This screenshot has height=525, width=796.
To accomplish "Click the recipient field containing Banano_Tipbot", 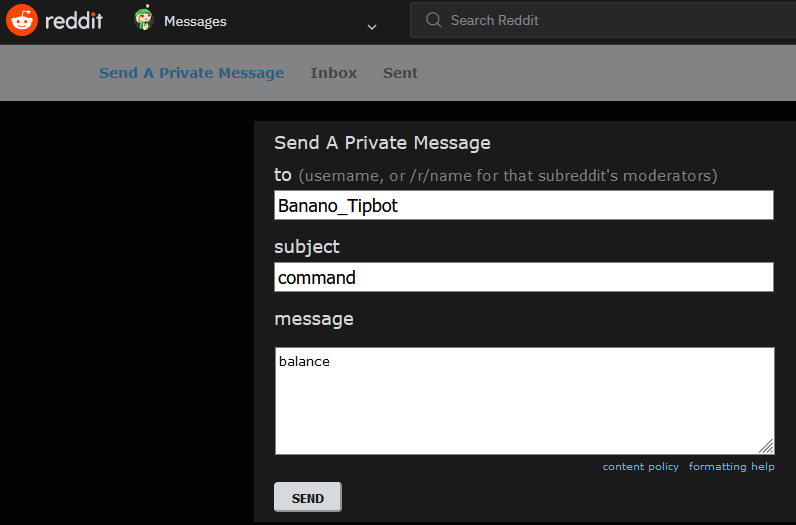I will click(x=523, y=205).
